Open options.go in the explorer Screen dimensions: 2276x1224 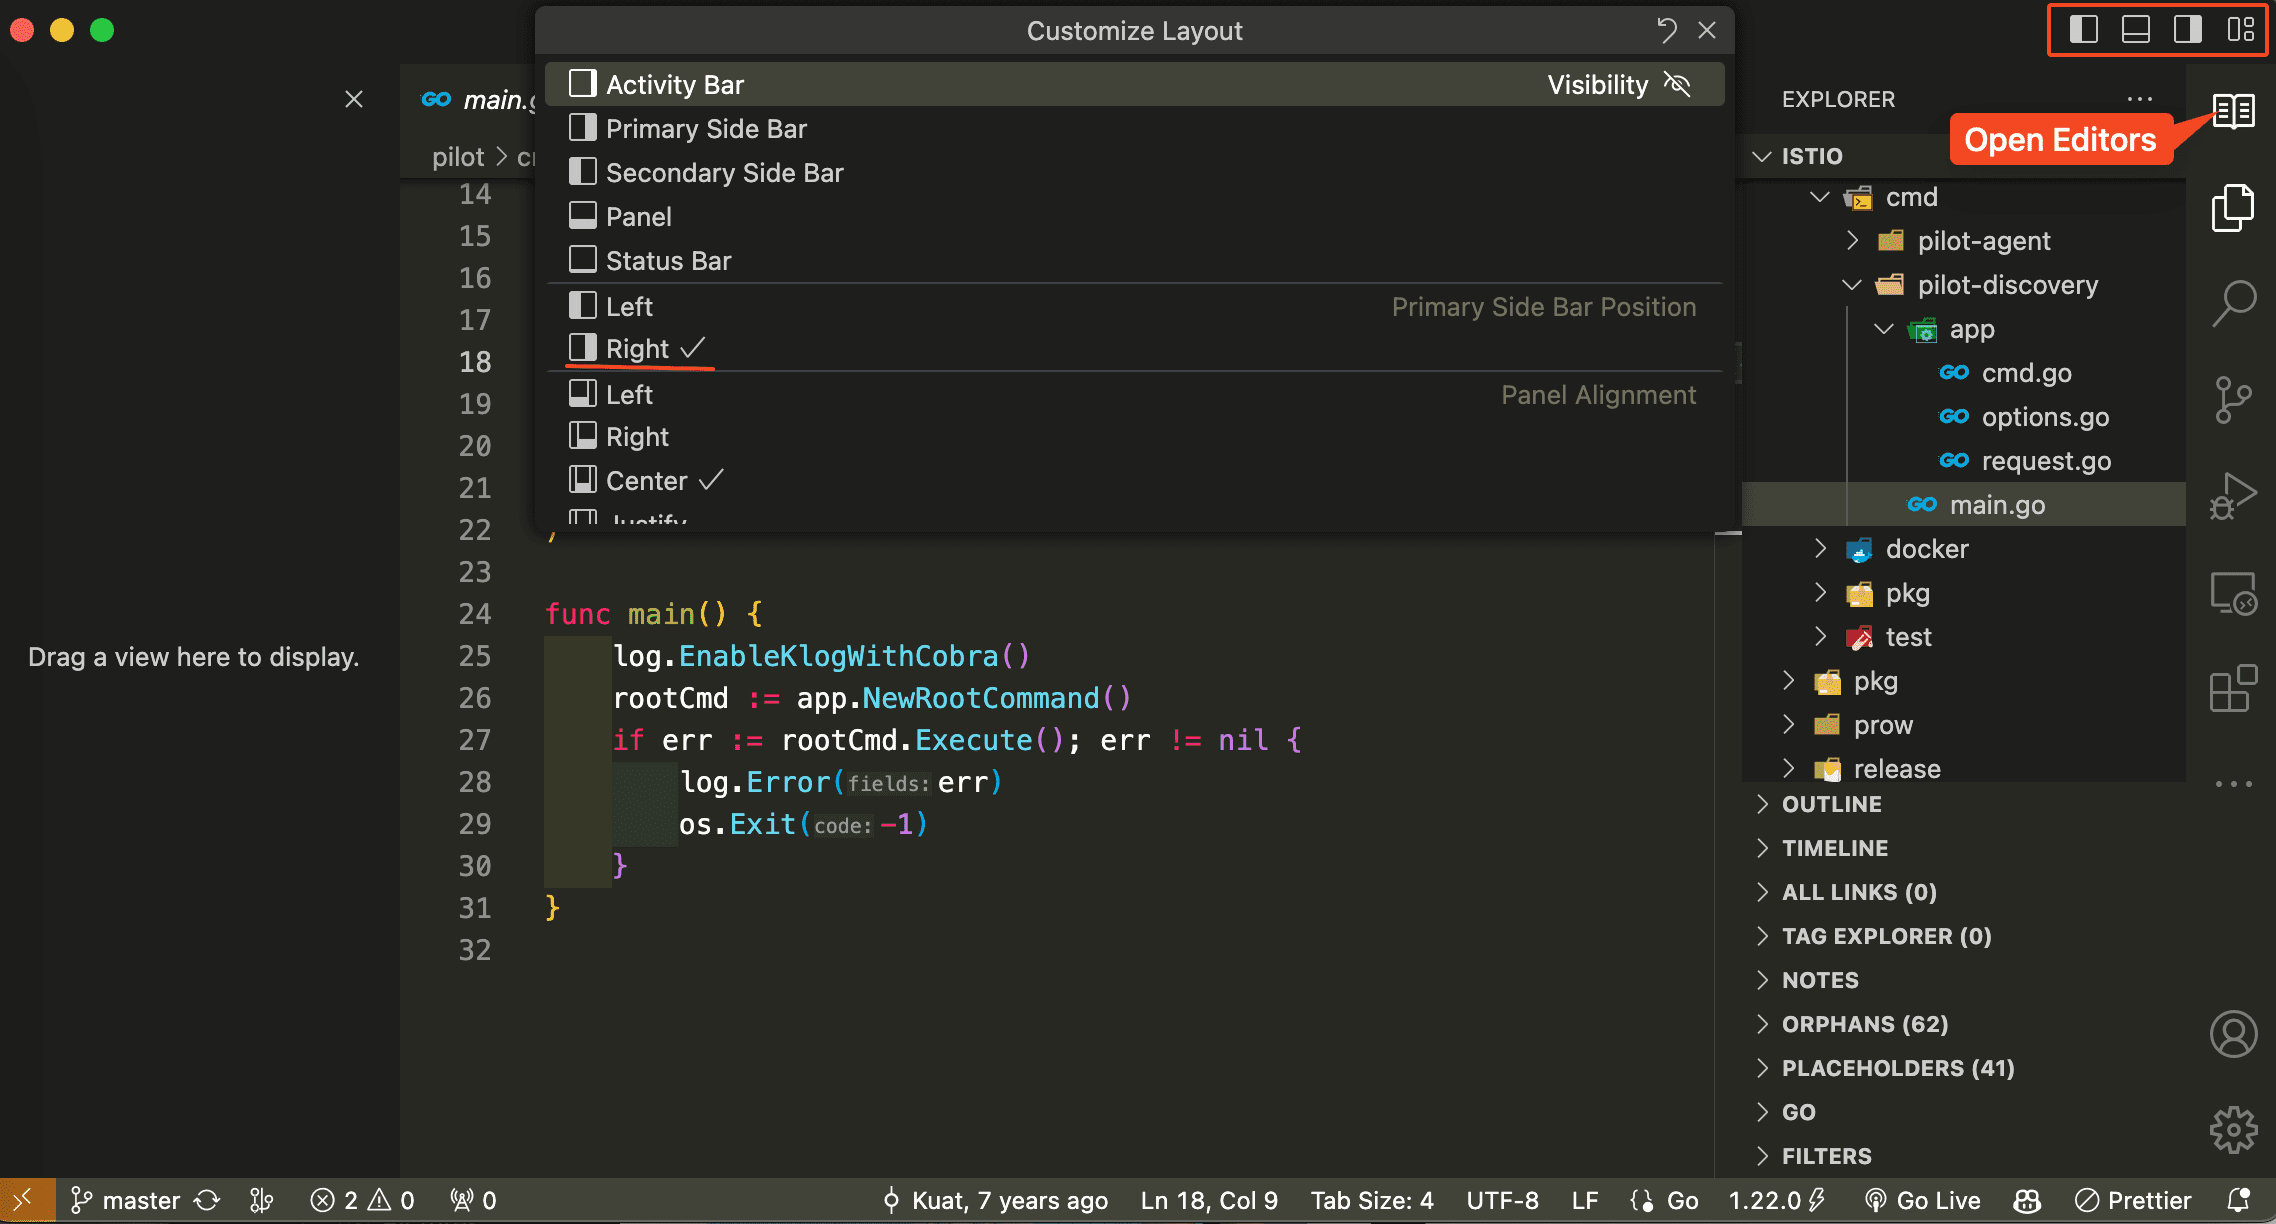(x=2045, y=417)
